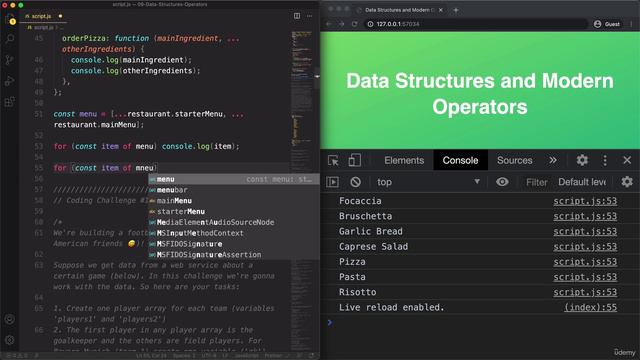Choose the 'MSFIDOSignature' suggestion
Image resolution: width=640 pixels, height=360 pixels.
pyautogui.click(x=233, y=244)
